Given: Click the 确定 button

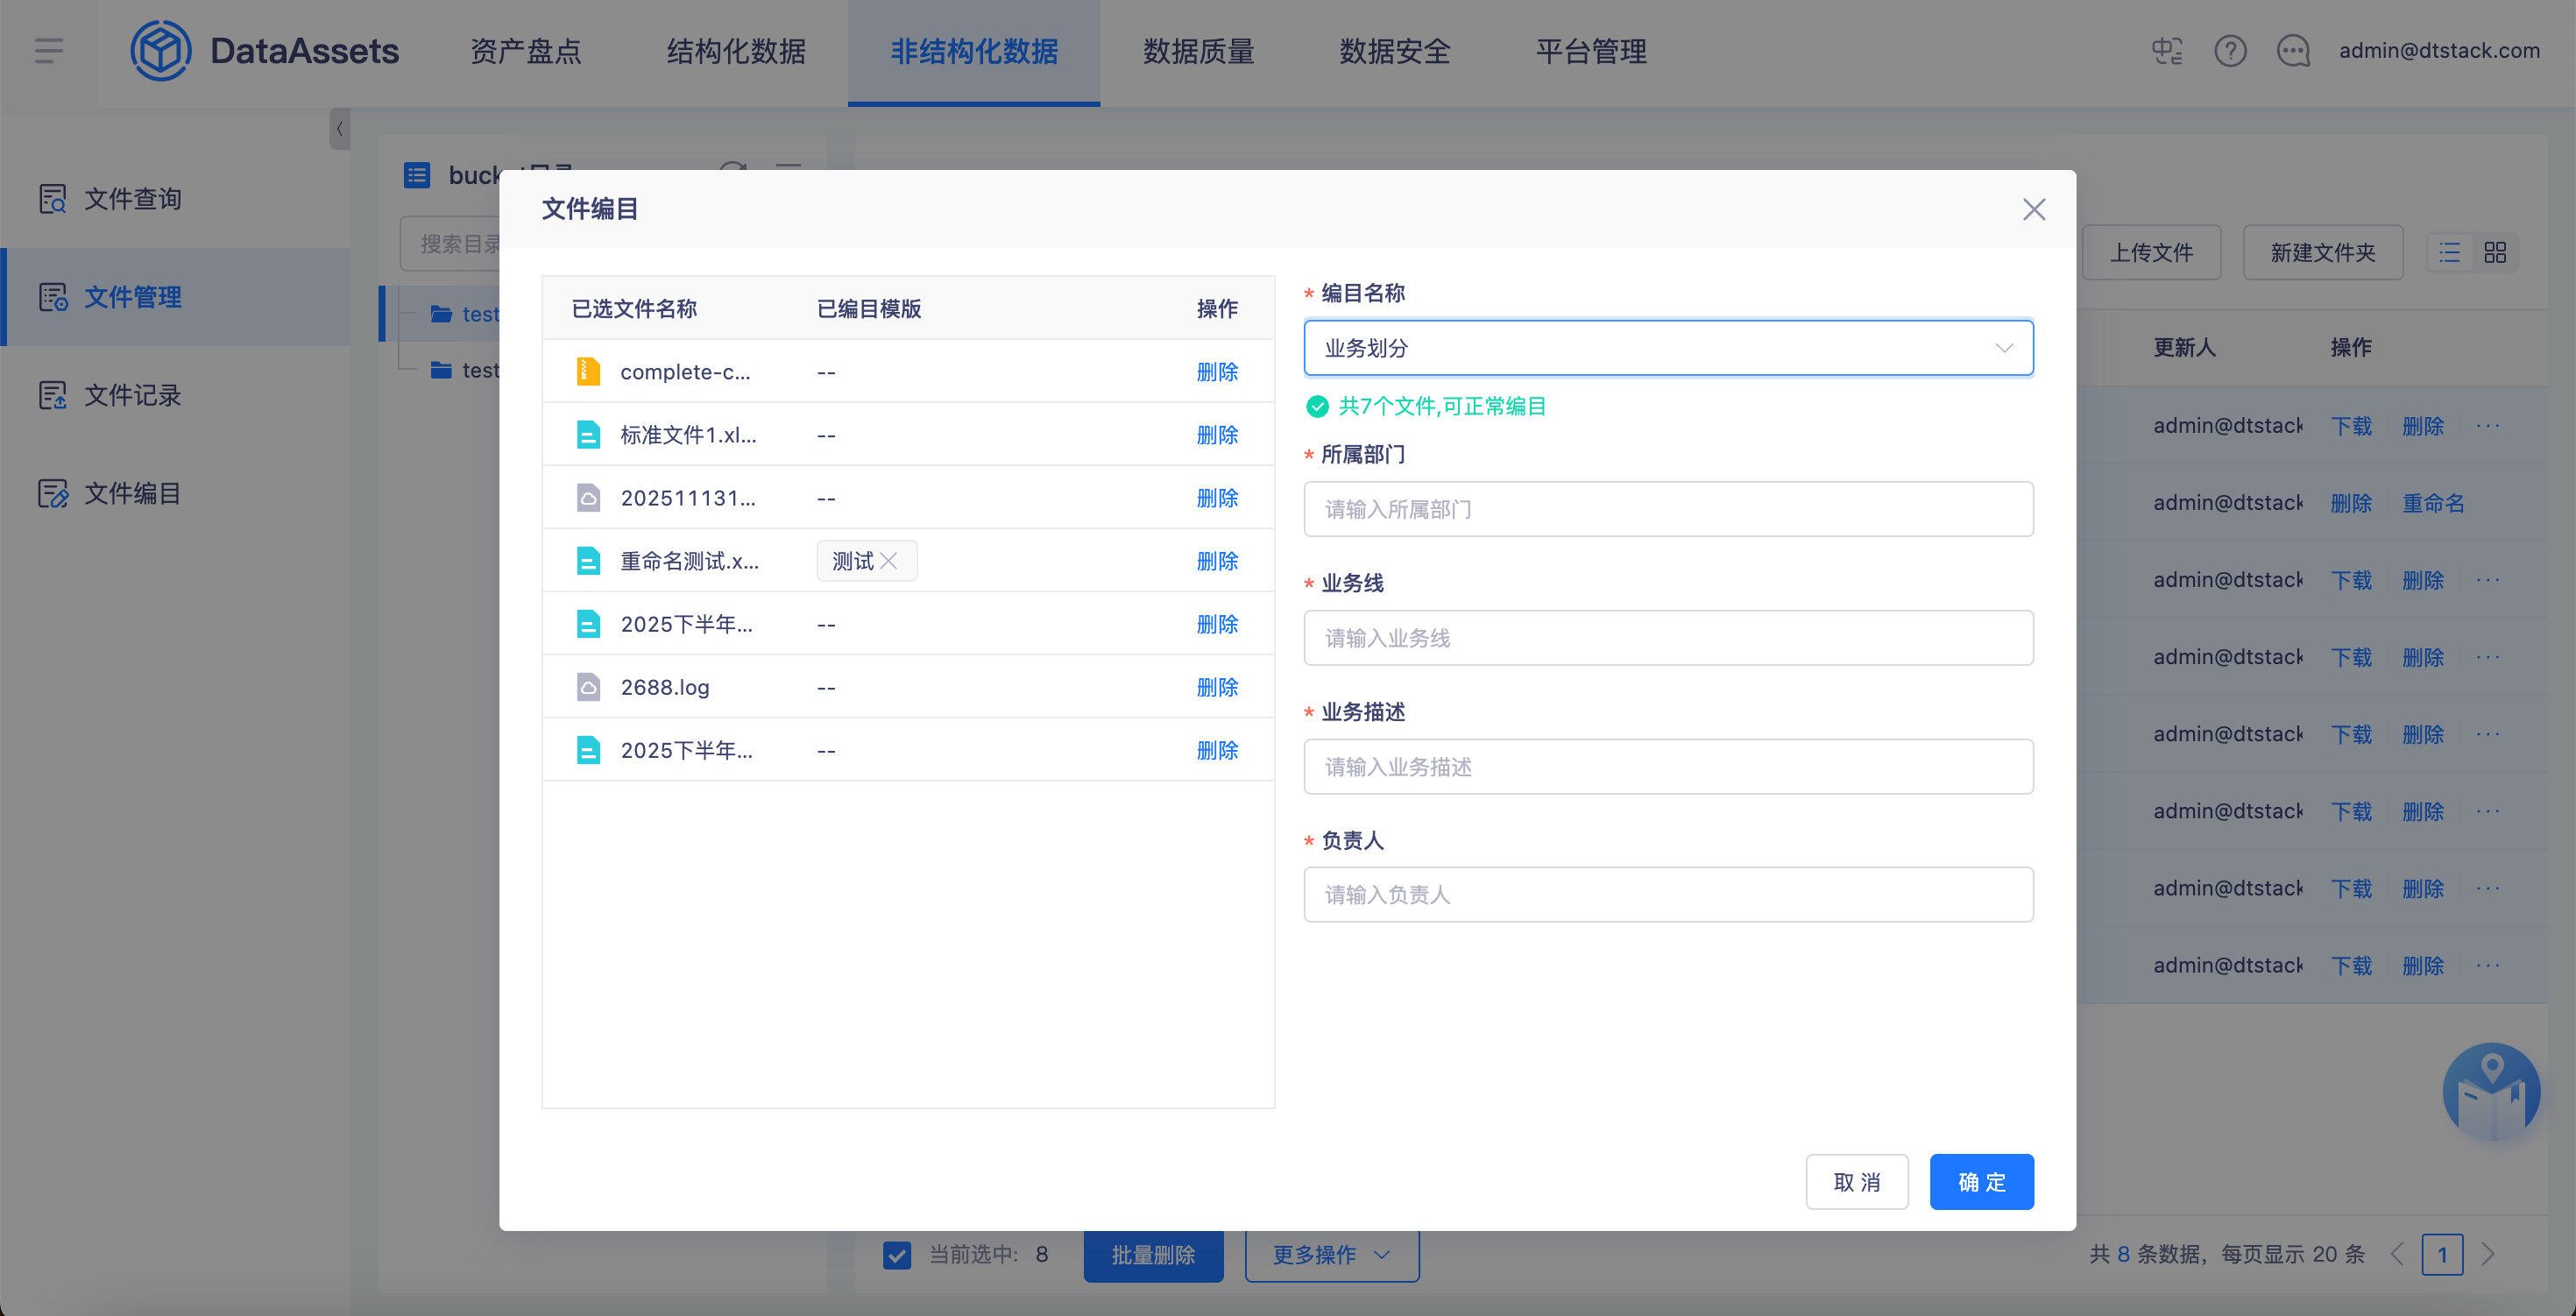Looking at the screenshot, I should coord(1980,1182).
